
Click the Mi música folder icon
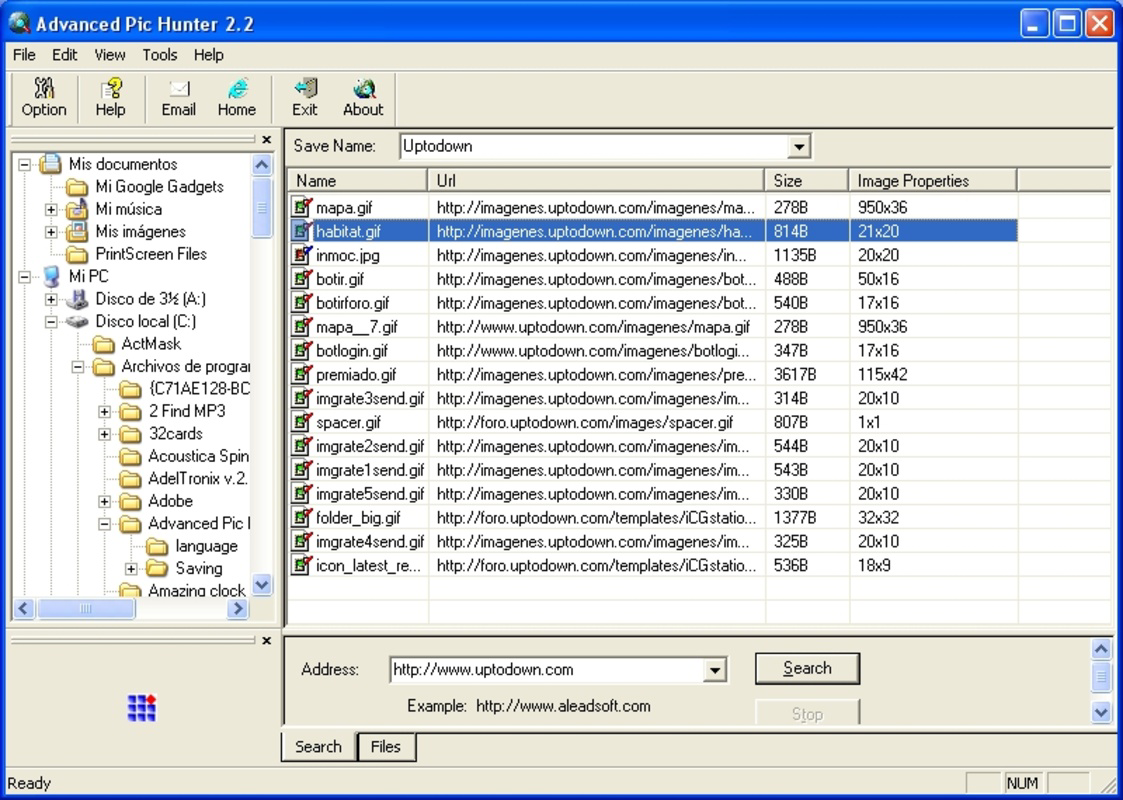pos(77,209)
